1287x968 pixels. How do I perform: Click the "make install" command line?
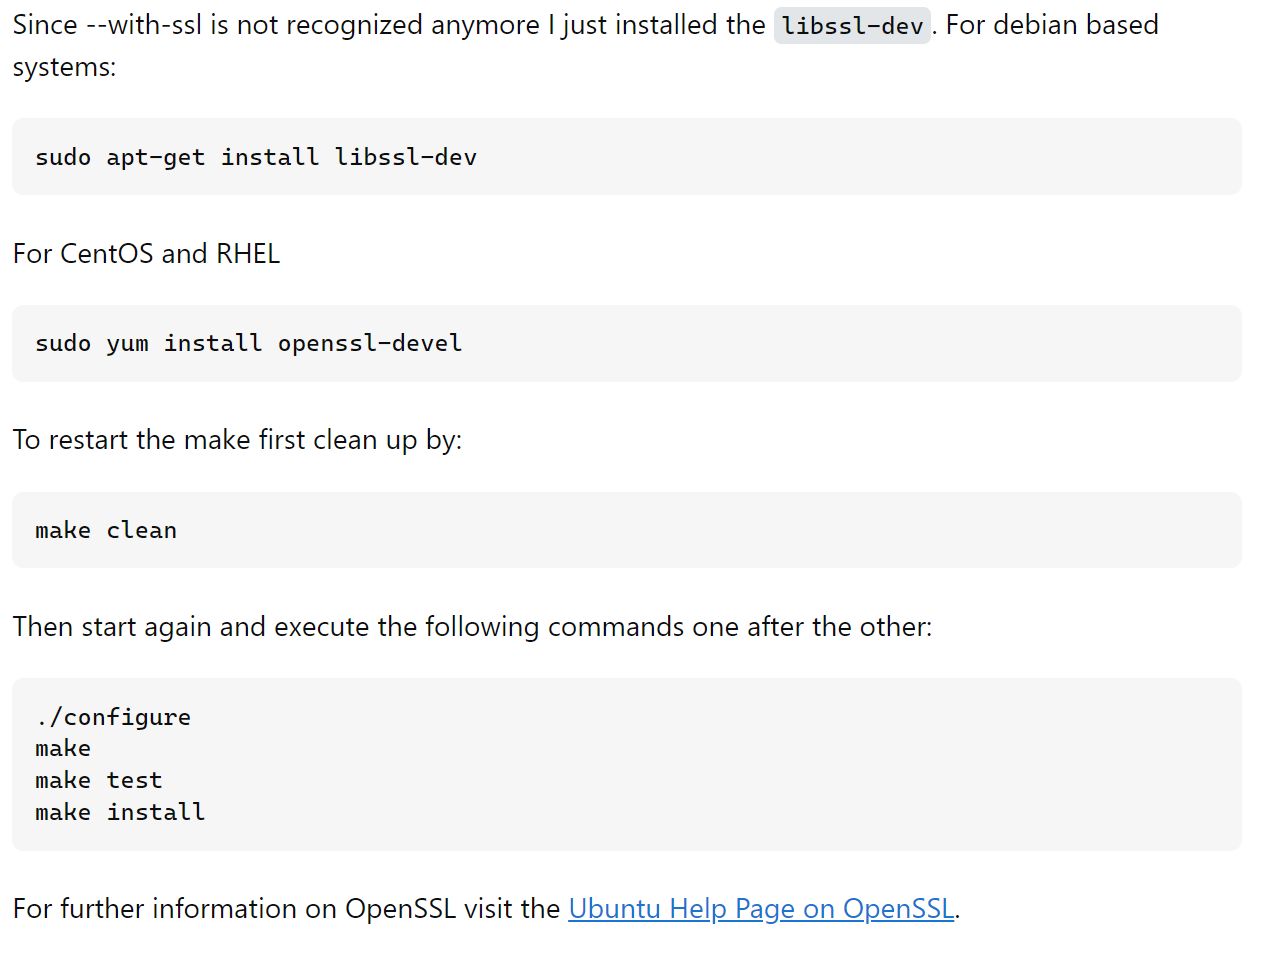pyautogui.click(x=120, y=812)
